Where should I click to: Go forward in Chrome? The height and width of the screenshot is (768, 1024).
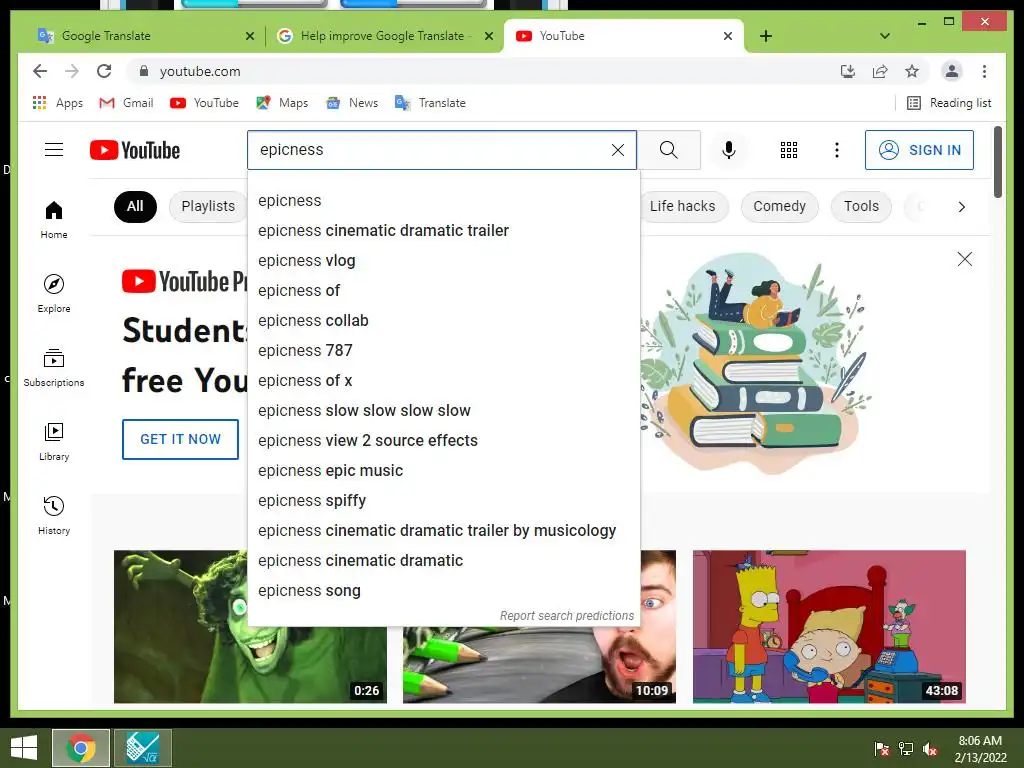pos(72,71)
